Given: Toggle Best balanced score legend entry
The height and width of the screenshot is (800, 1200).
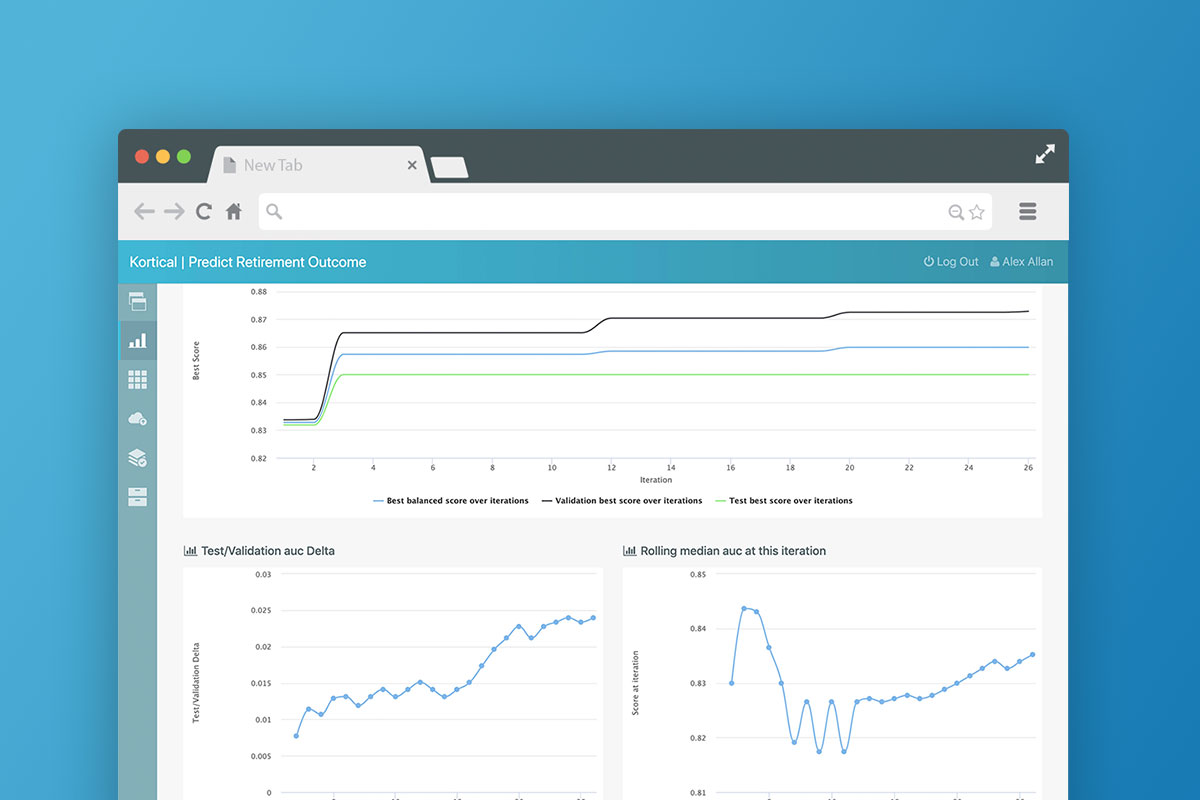Looking at the screenshot, I should click(x=450, y=500).
